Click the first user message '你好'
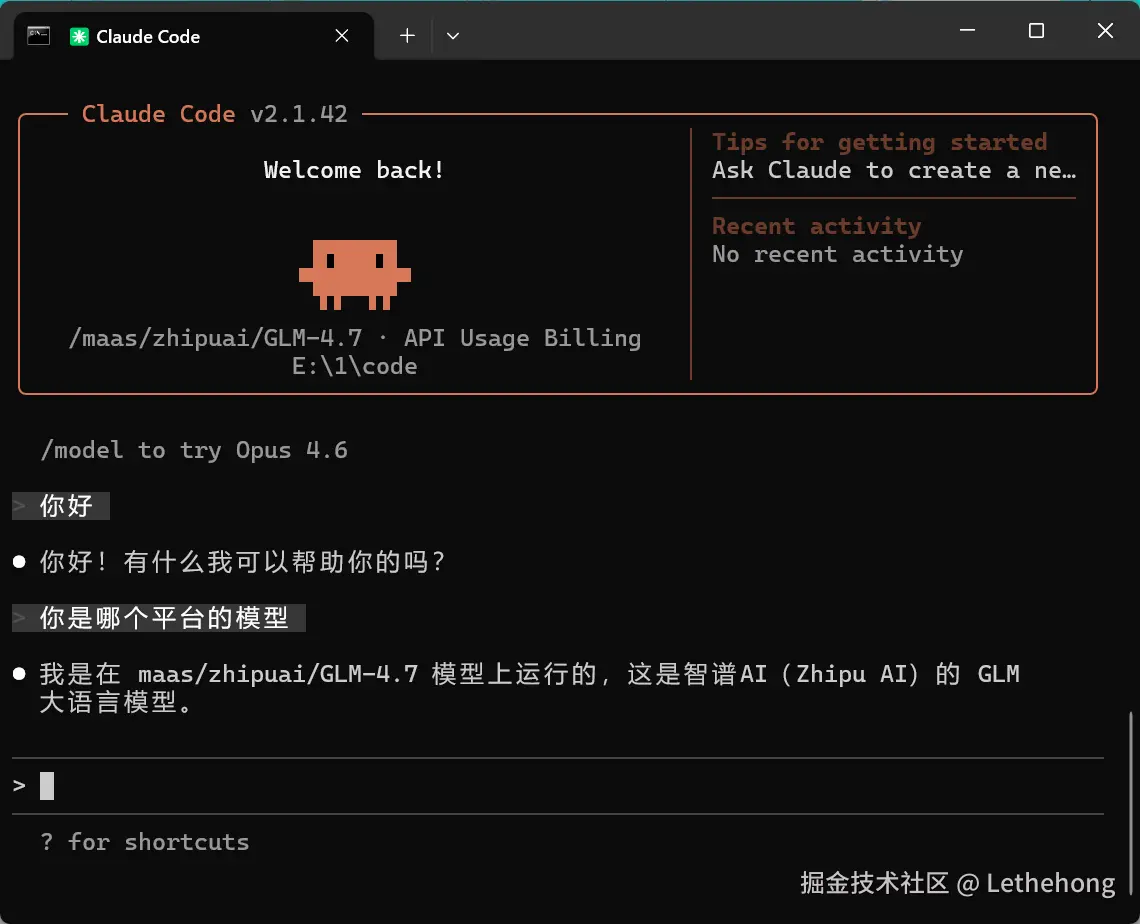Image resolution: width=1140 pixels, height=924 pixels. [x=65, y=505]
